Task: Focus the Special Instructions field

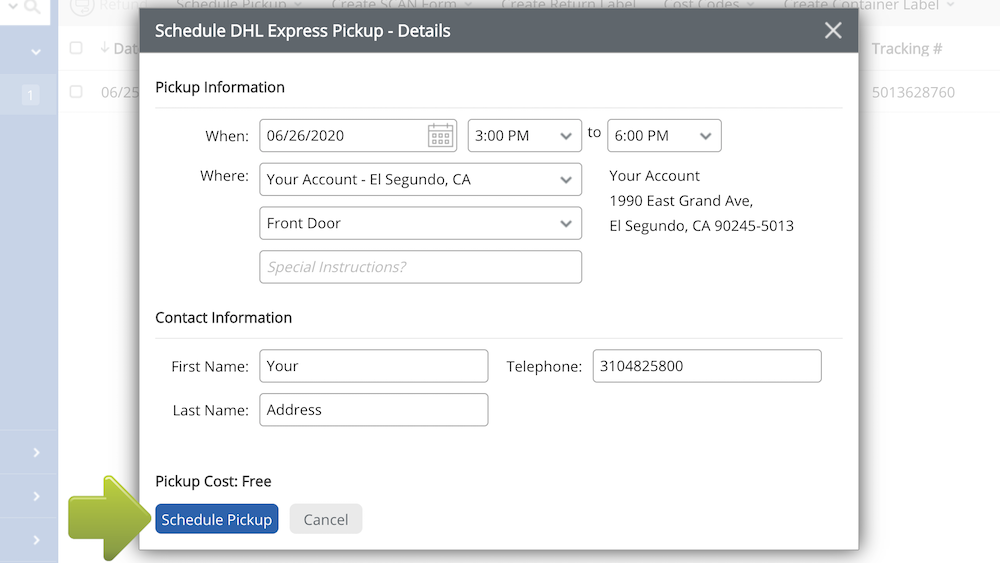Action: click(420, 267)
